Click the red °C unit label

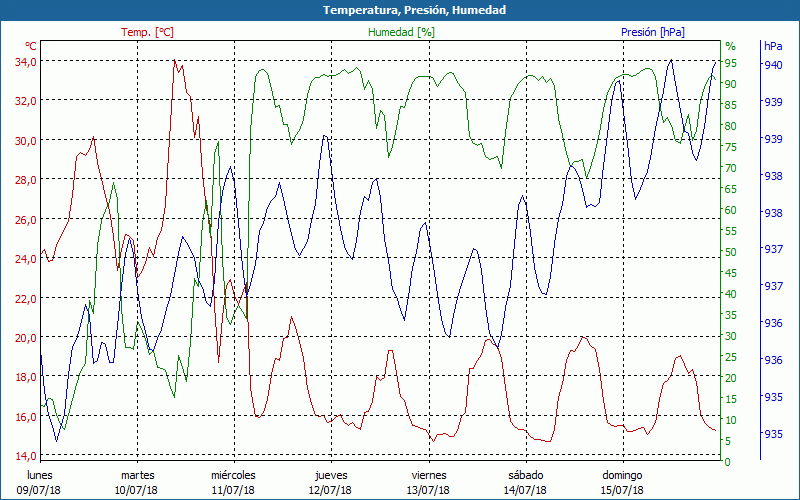pyautogui.click(x=31, y=46)
